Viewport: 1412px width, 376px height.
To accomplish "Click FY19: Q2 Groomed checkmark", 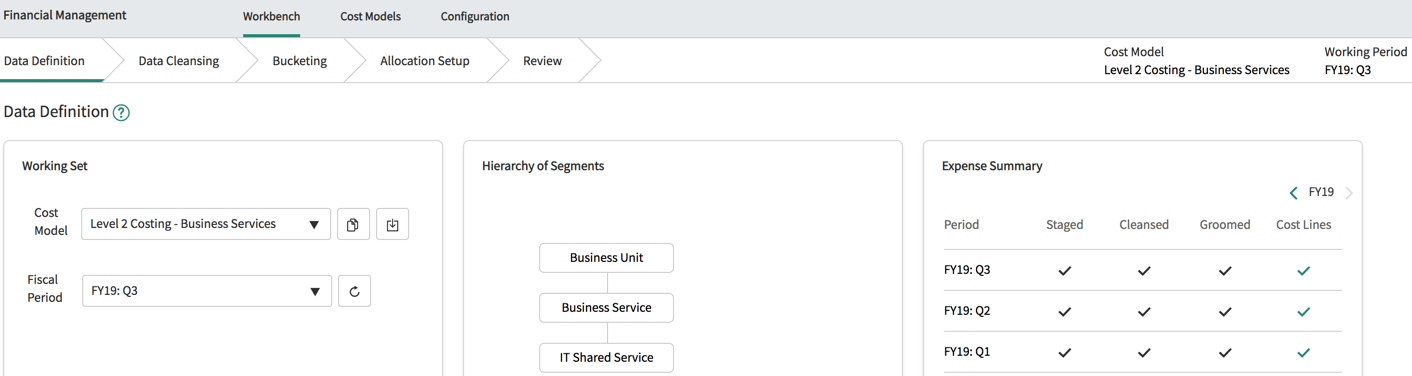I will pyautogui.click(x=1225, y=311).
